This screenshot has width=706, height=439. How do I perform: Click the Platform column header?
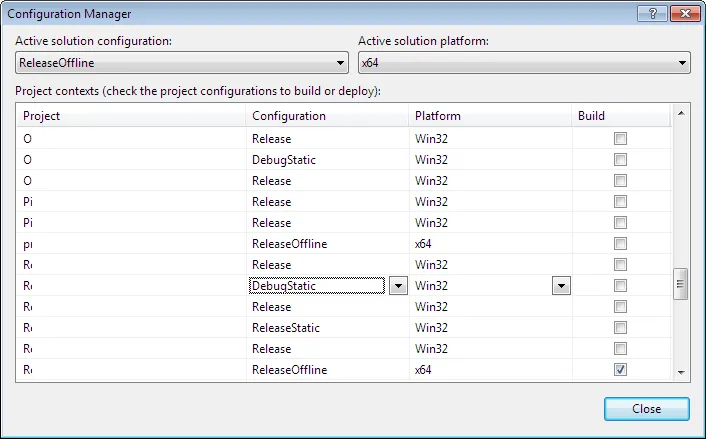(x=490, y=116)
